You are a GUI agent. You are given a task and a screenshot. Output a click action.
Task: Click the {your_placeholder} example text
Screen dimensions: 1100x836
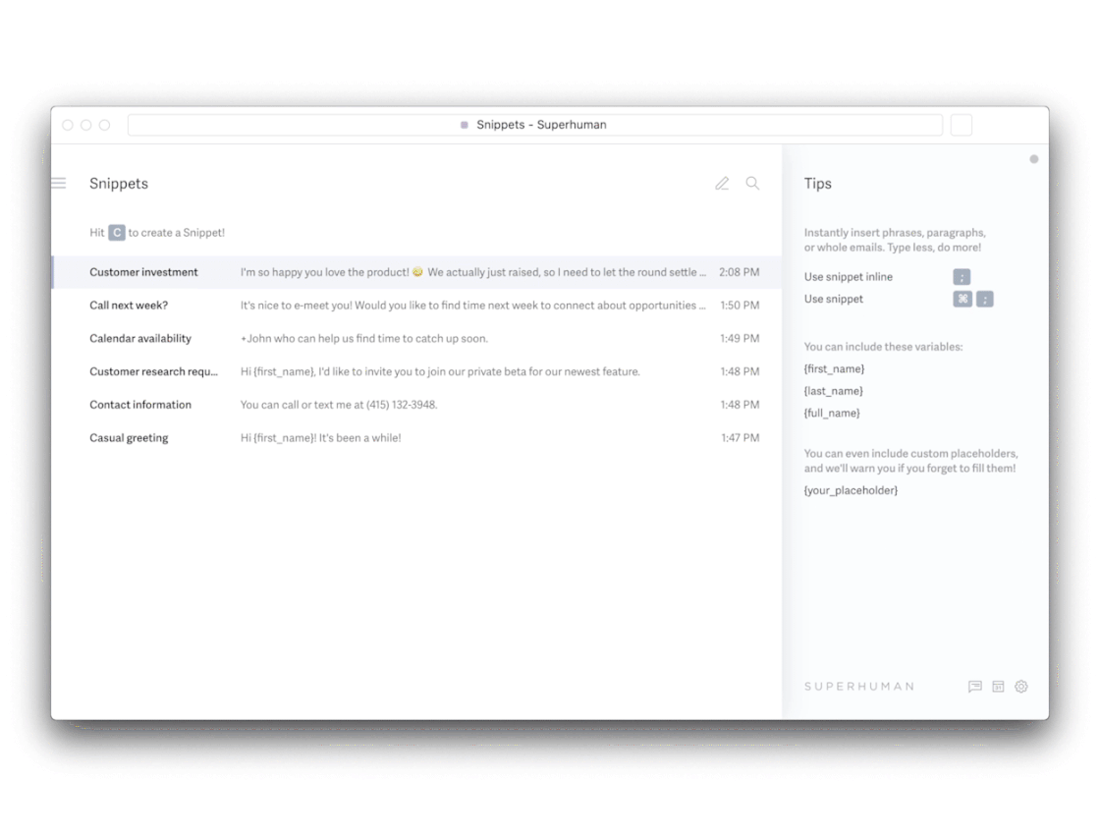[850, 490]
